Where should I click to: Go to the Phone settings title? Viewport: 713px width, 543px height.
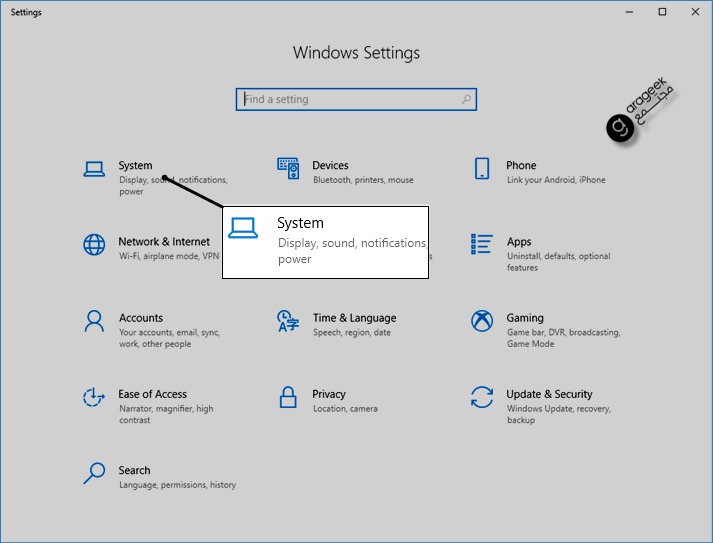(521, 165)
